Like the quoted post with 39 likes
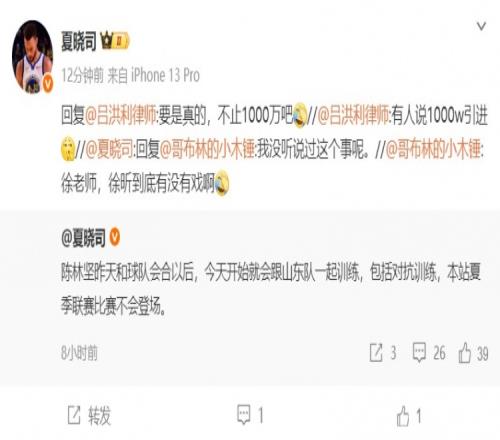 (x=473, y=353)
